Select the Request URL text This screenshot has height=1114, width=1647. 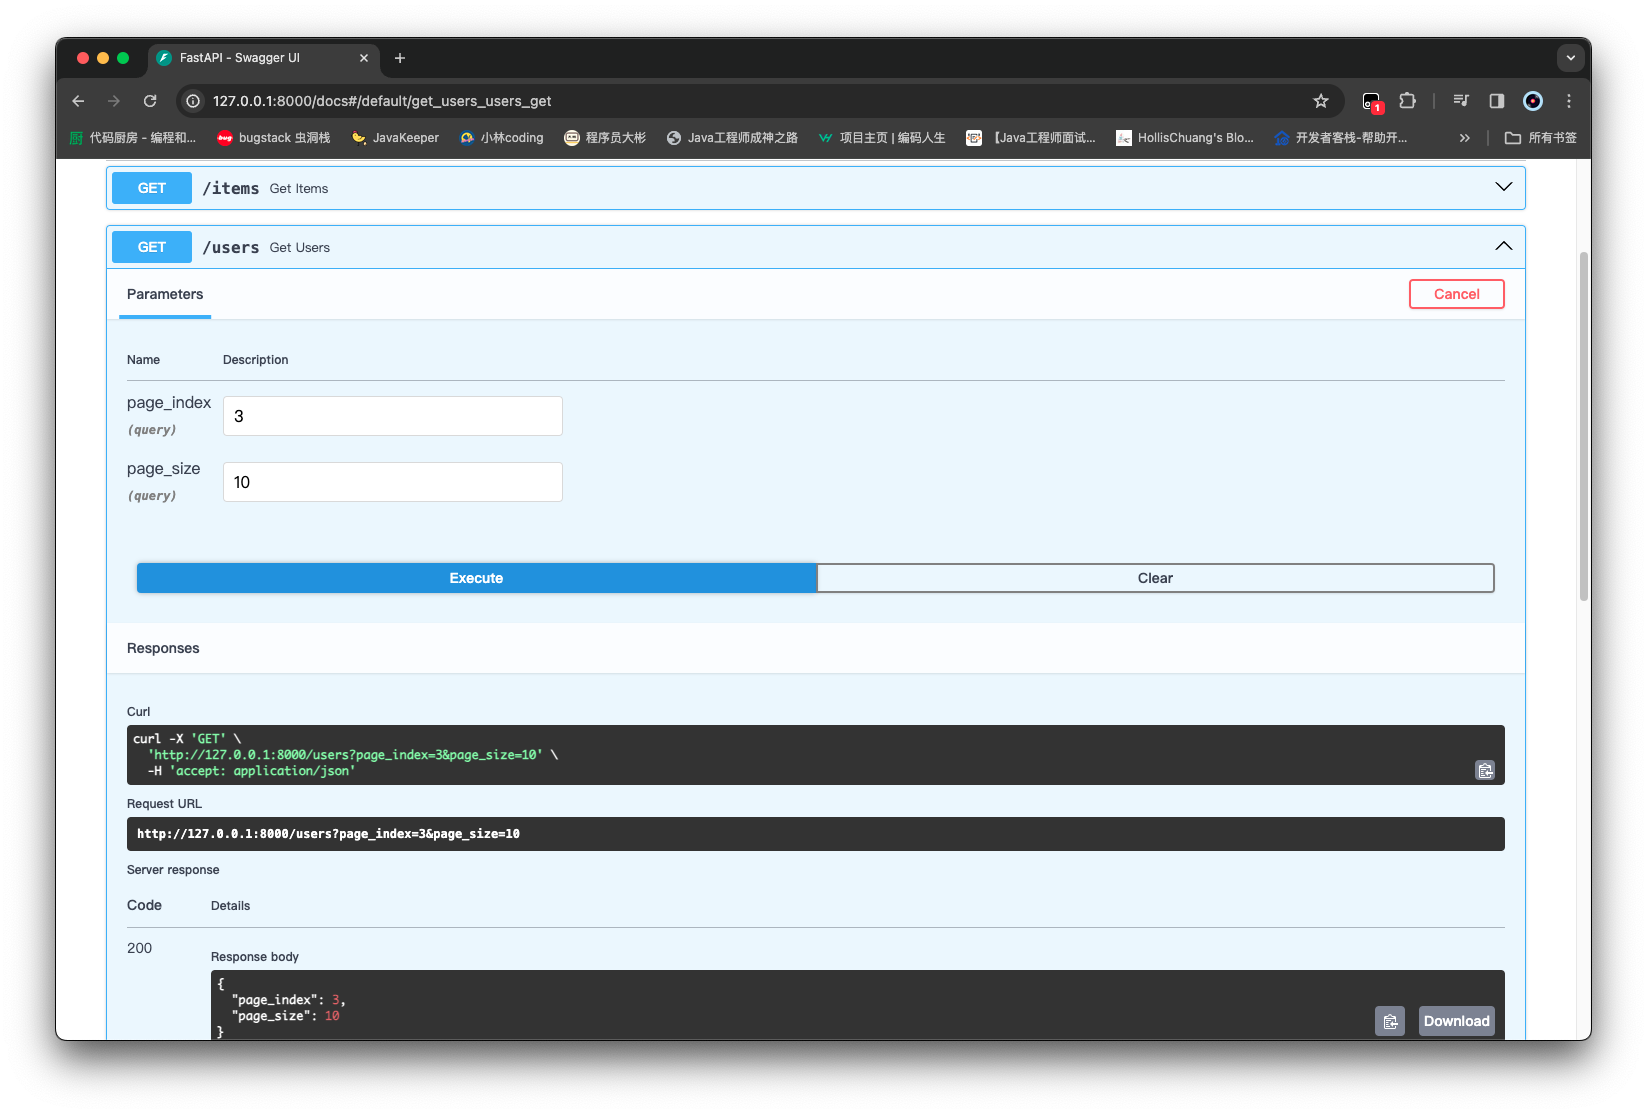[328, 834]
